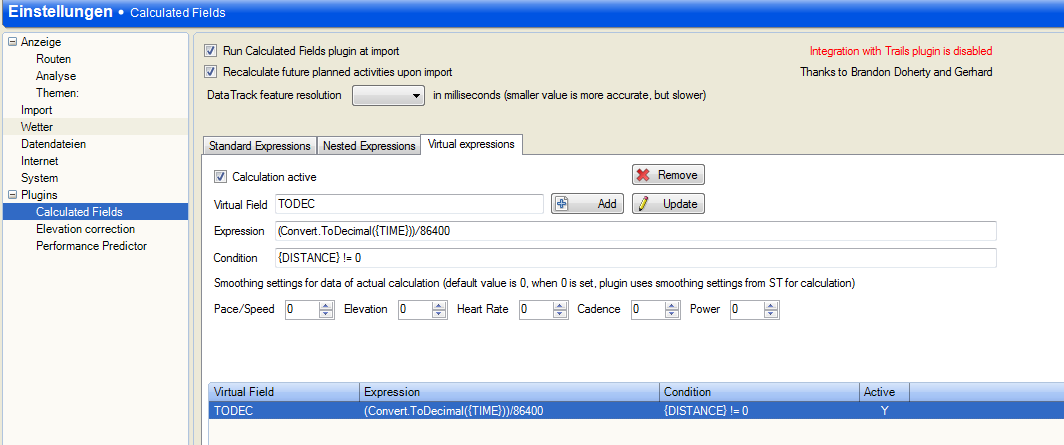Disable Run Calculated Fields plugin at import
This screenshot has height=445, width=1064.
tap(211, 51)
